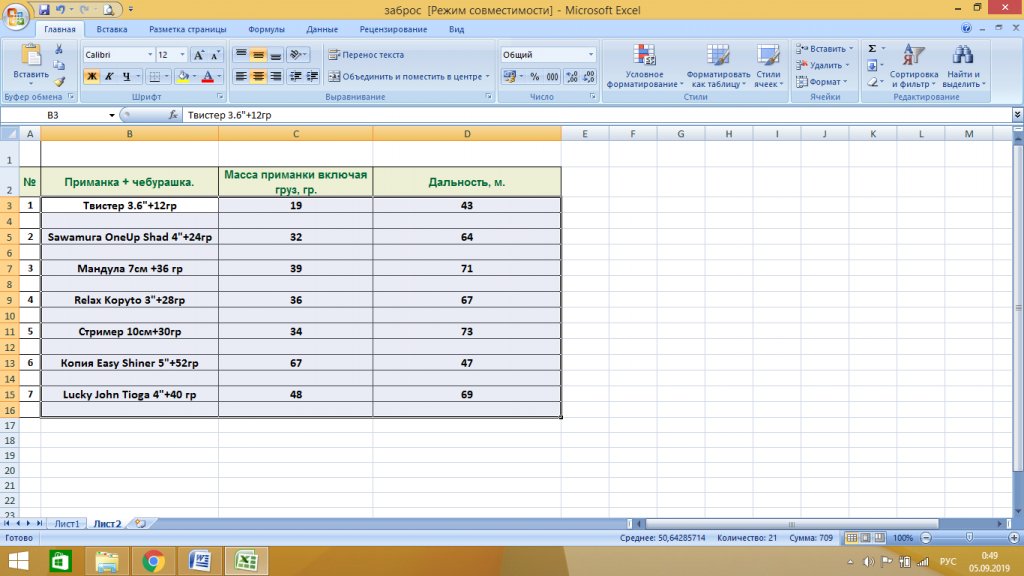The height and width of the screenshot is (576, 1024).
Task: Click column C header
Action: point(296,134)
